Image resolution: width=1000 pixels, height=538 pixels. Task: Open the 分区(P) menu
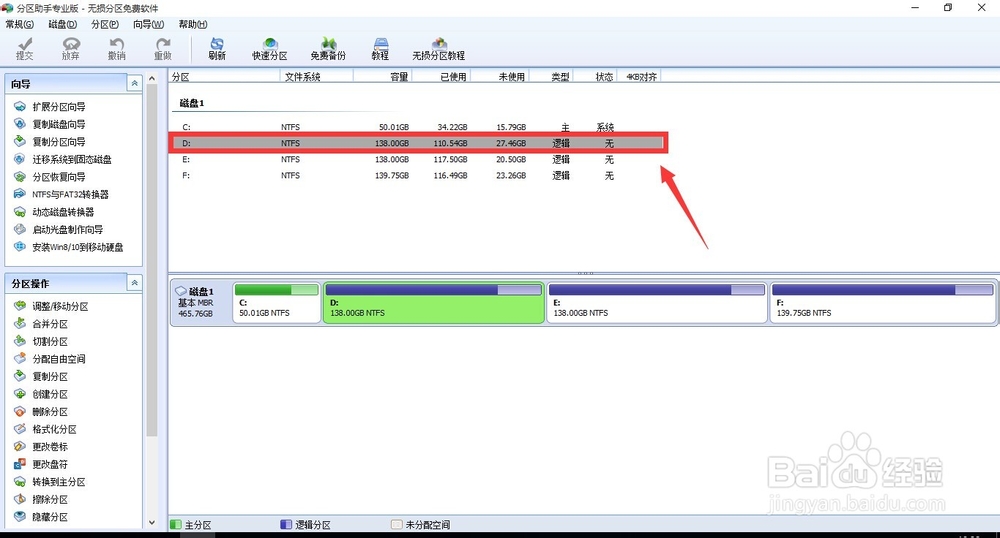[x=105, y=24]
